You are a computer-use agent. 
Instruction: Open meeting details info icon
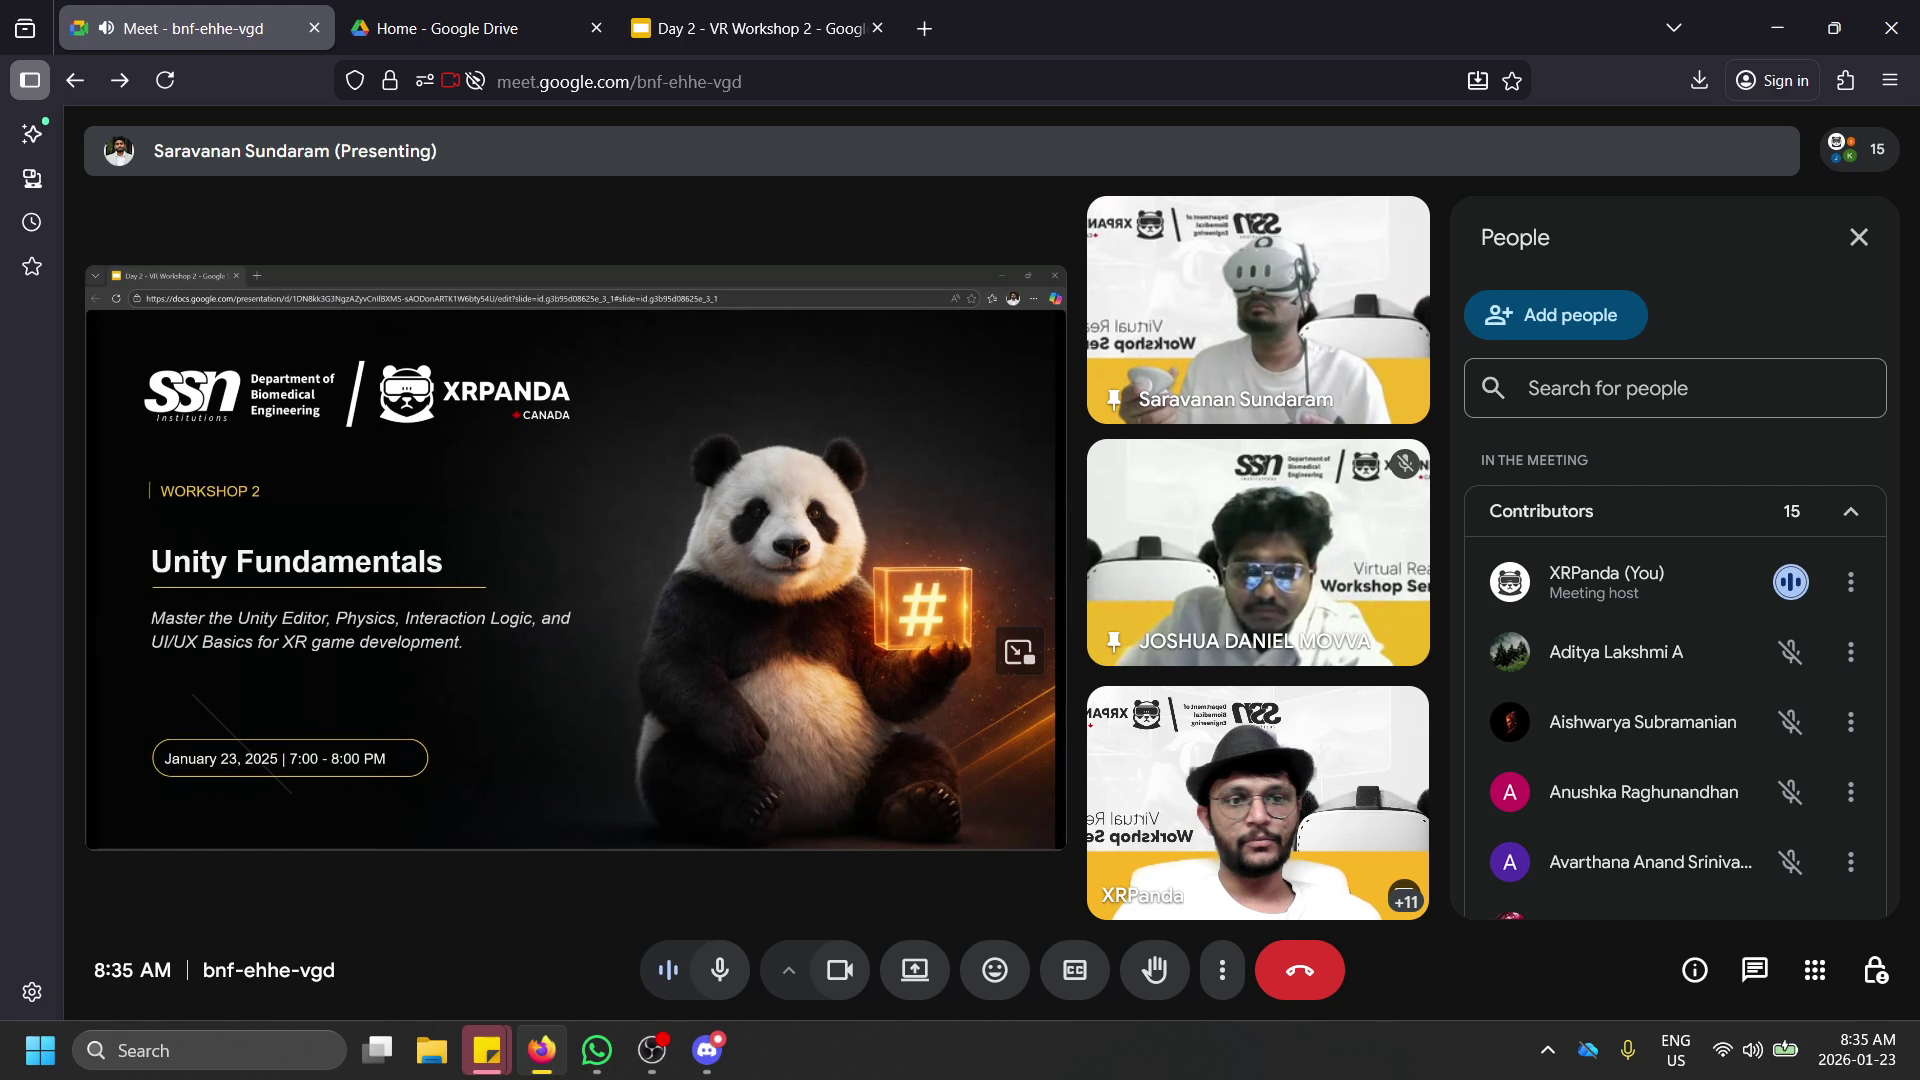(1694, 970)
